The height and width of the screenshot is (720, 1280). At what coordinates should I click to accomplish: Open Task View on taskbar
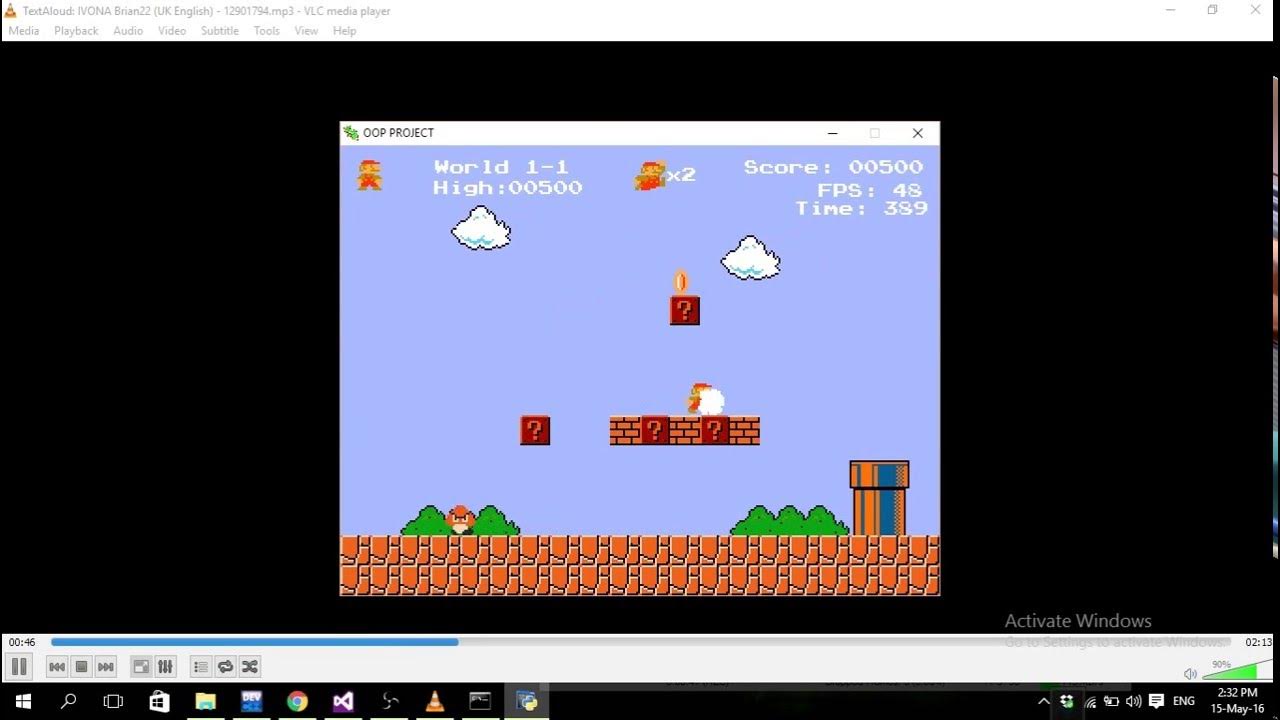tap(114, 701)
